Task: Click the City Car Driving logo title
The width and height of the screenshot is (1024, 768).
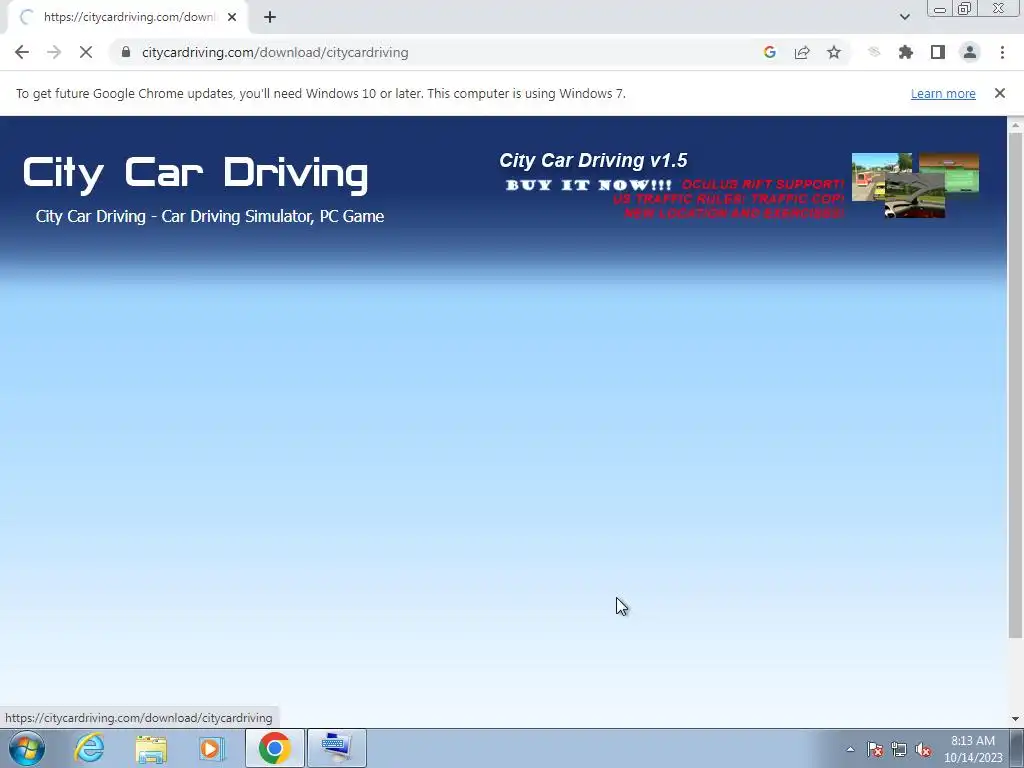Action: 195,174
